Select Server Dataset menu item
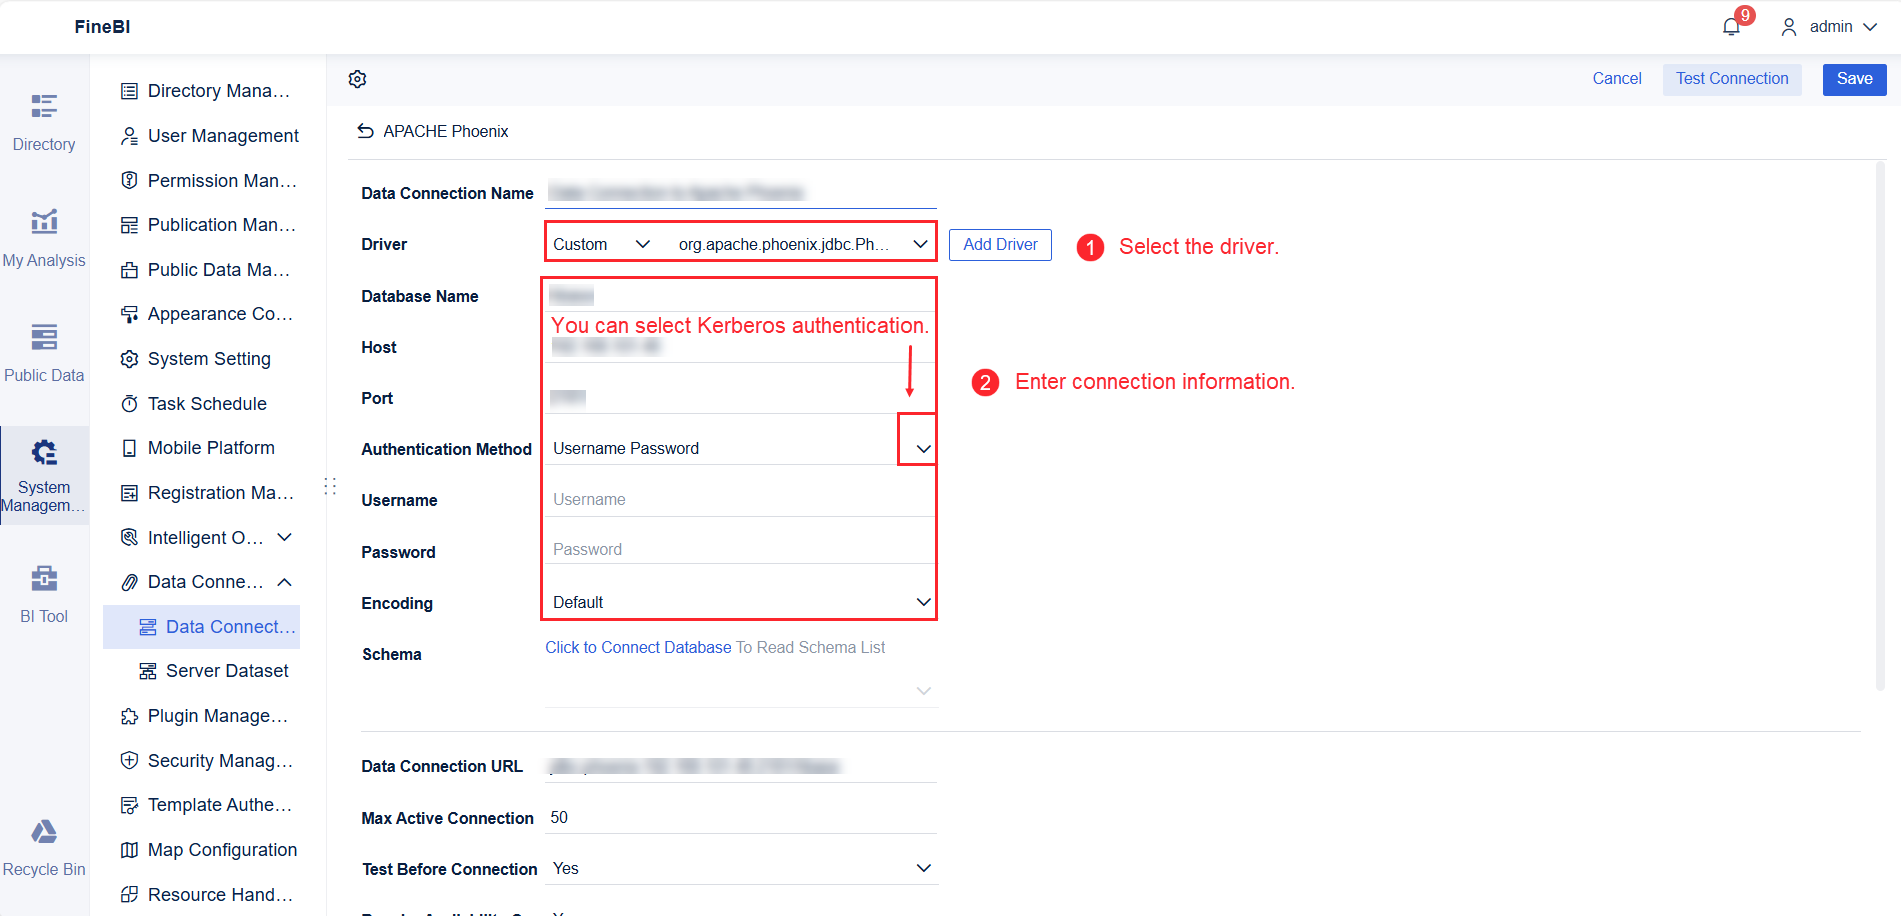The height and width of the screenshot is (916, 1901). [x=201, y=671]
